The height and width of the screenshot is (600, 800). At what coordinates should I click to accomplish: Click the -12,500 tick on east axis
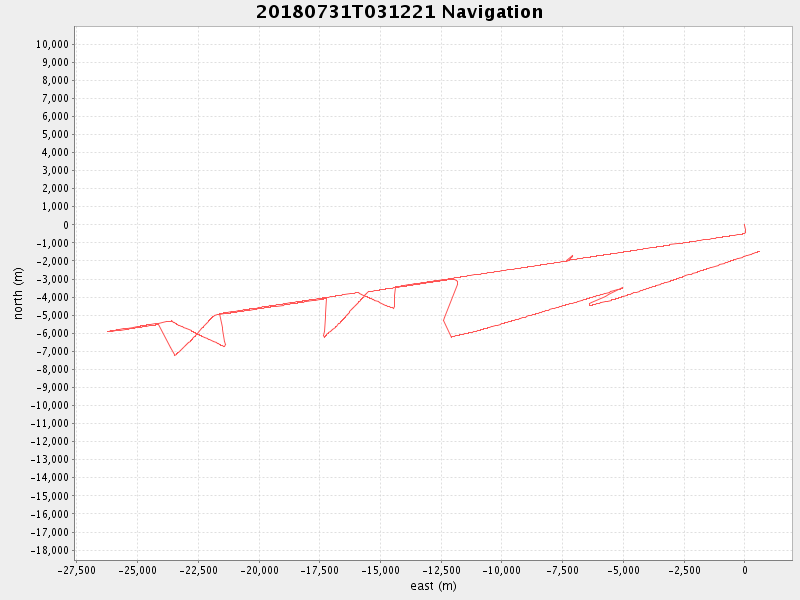[x=441, y=570]
